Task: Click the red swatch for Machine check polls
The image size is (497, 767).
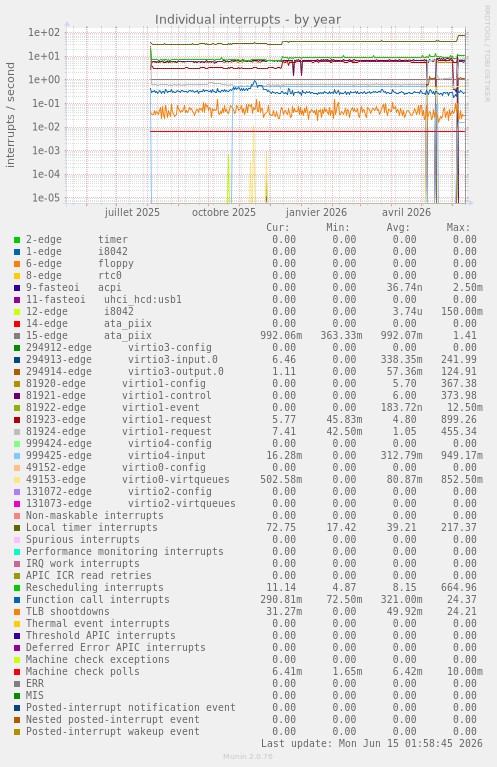Action: coord(17,672)
